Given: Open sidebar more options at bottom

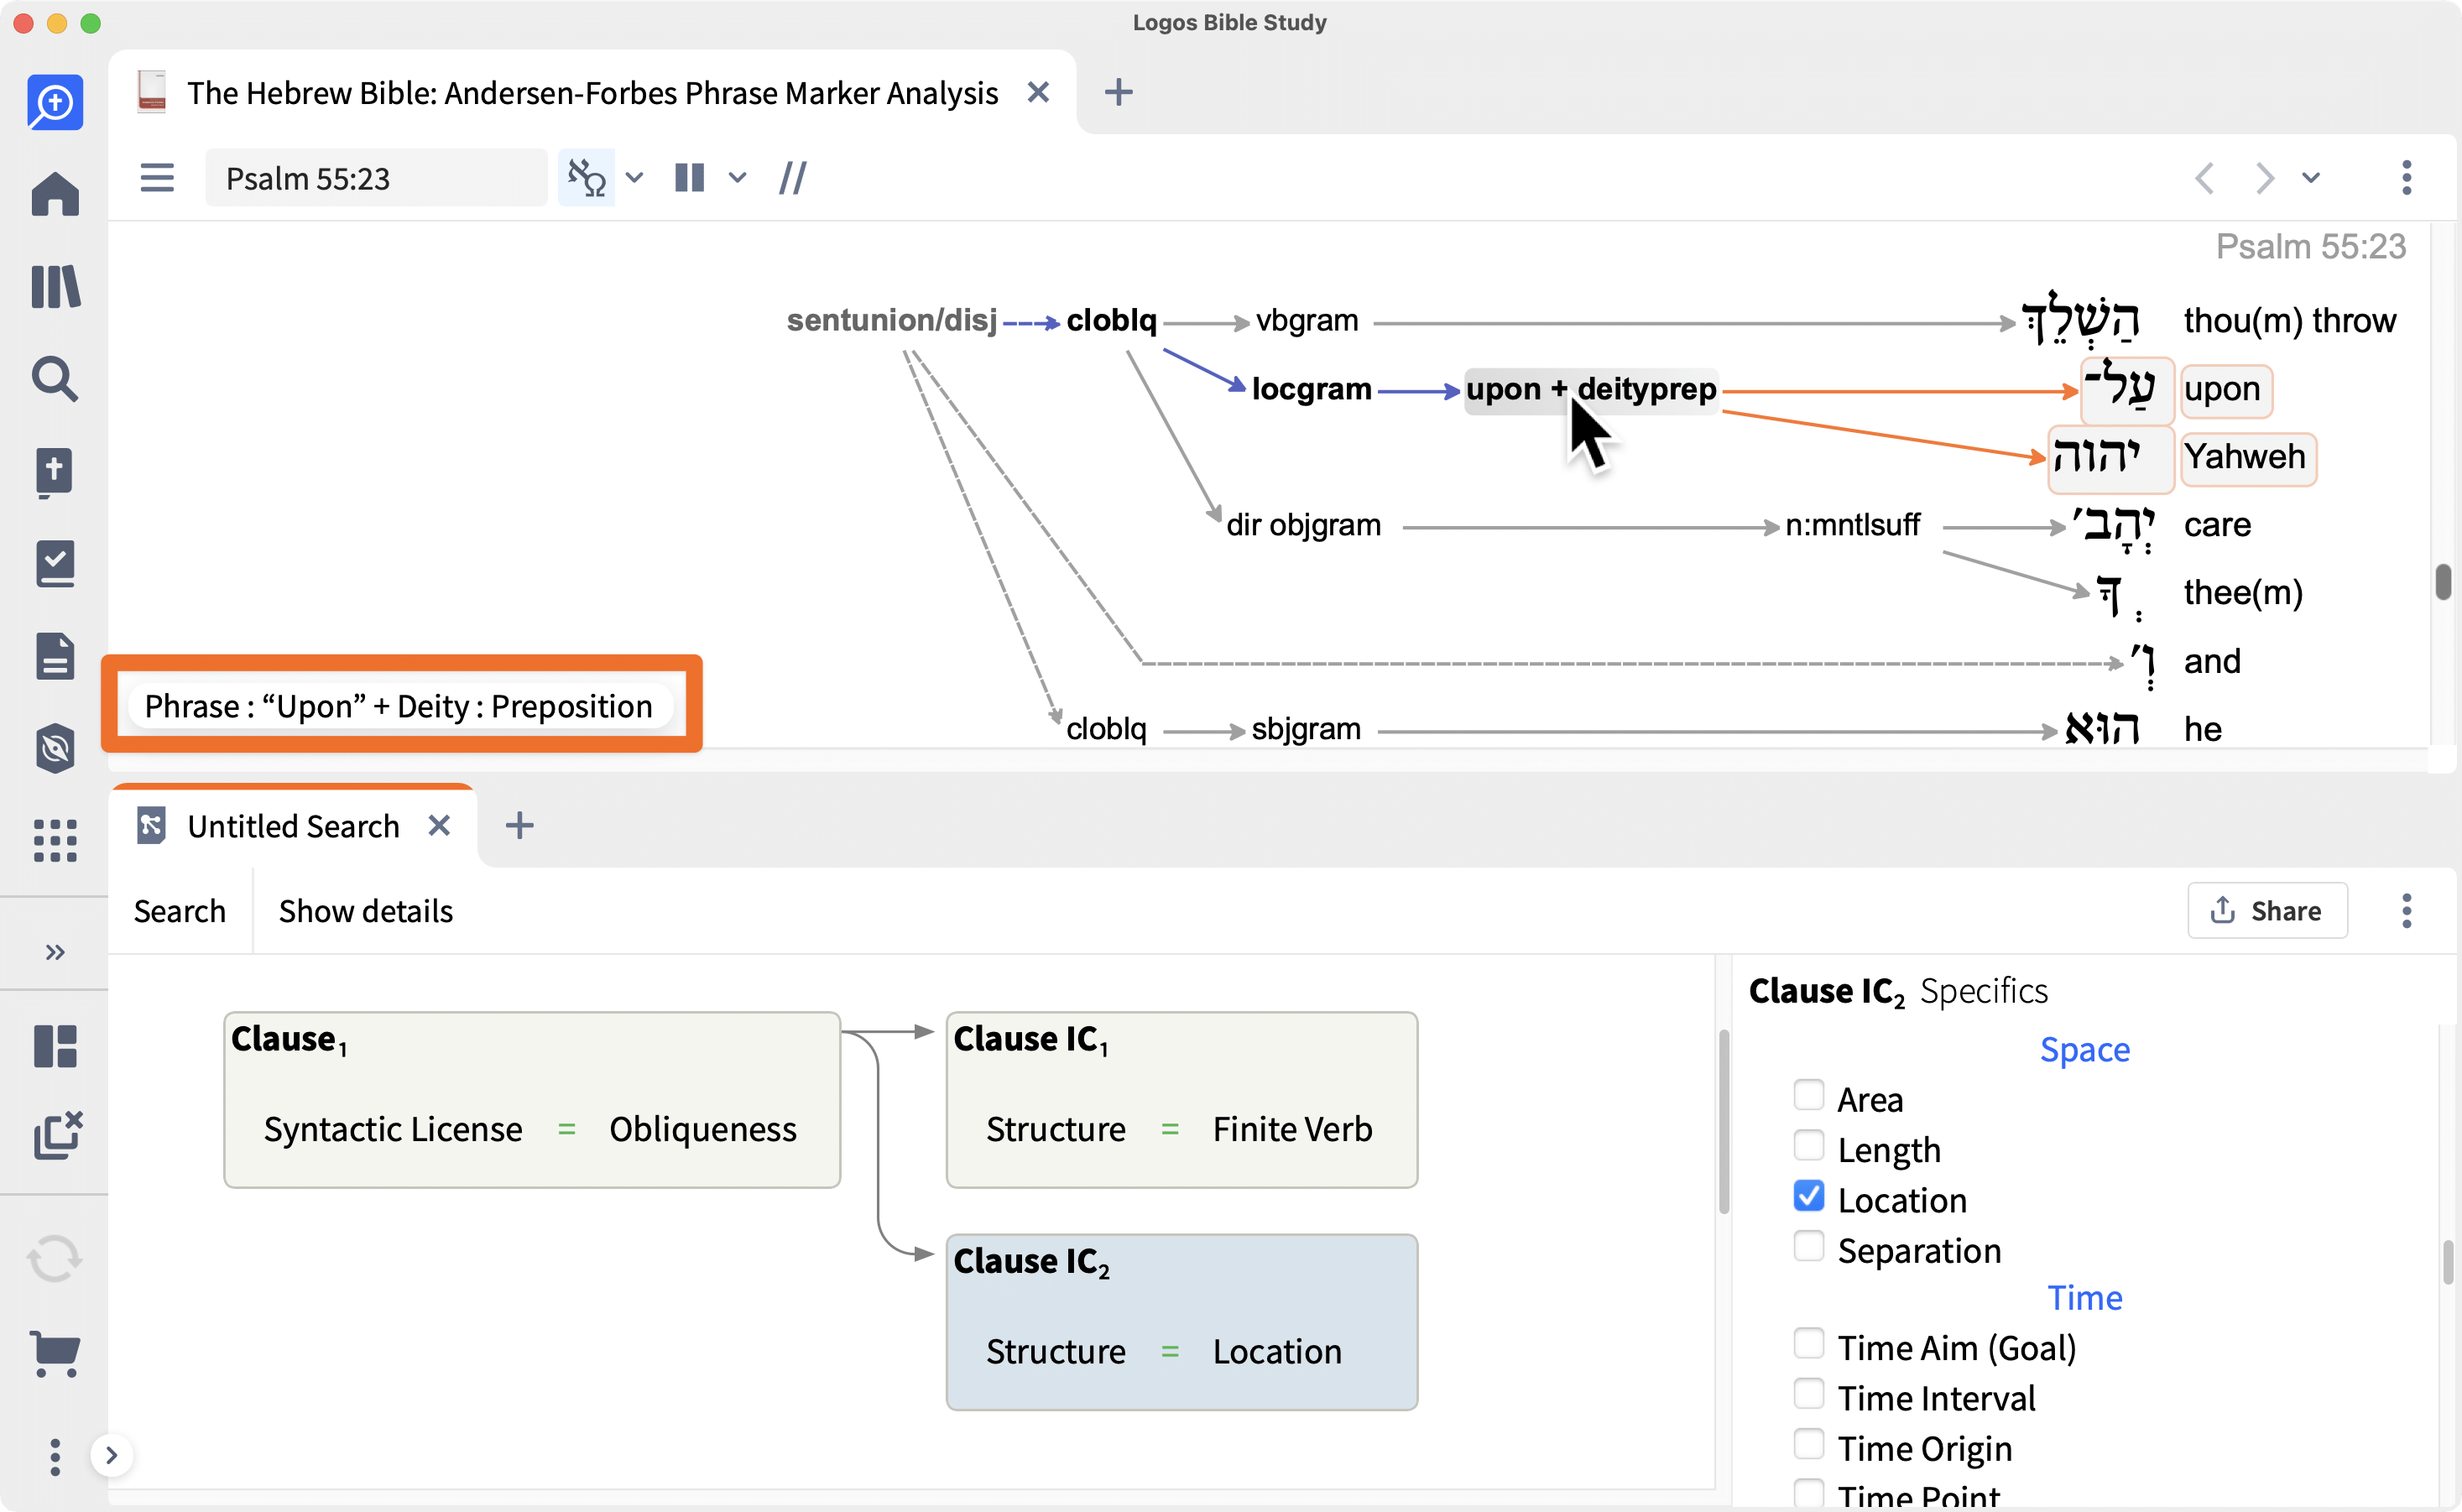Looking at the screenshot, I should tap(55, 1457).
